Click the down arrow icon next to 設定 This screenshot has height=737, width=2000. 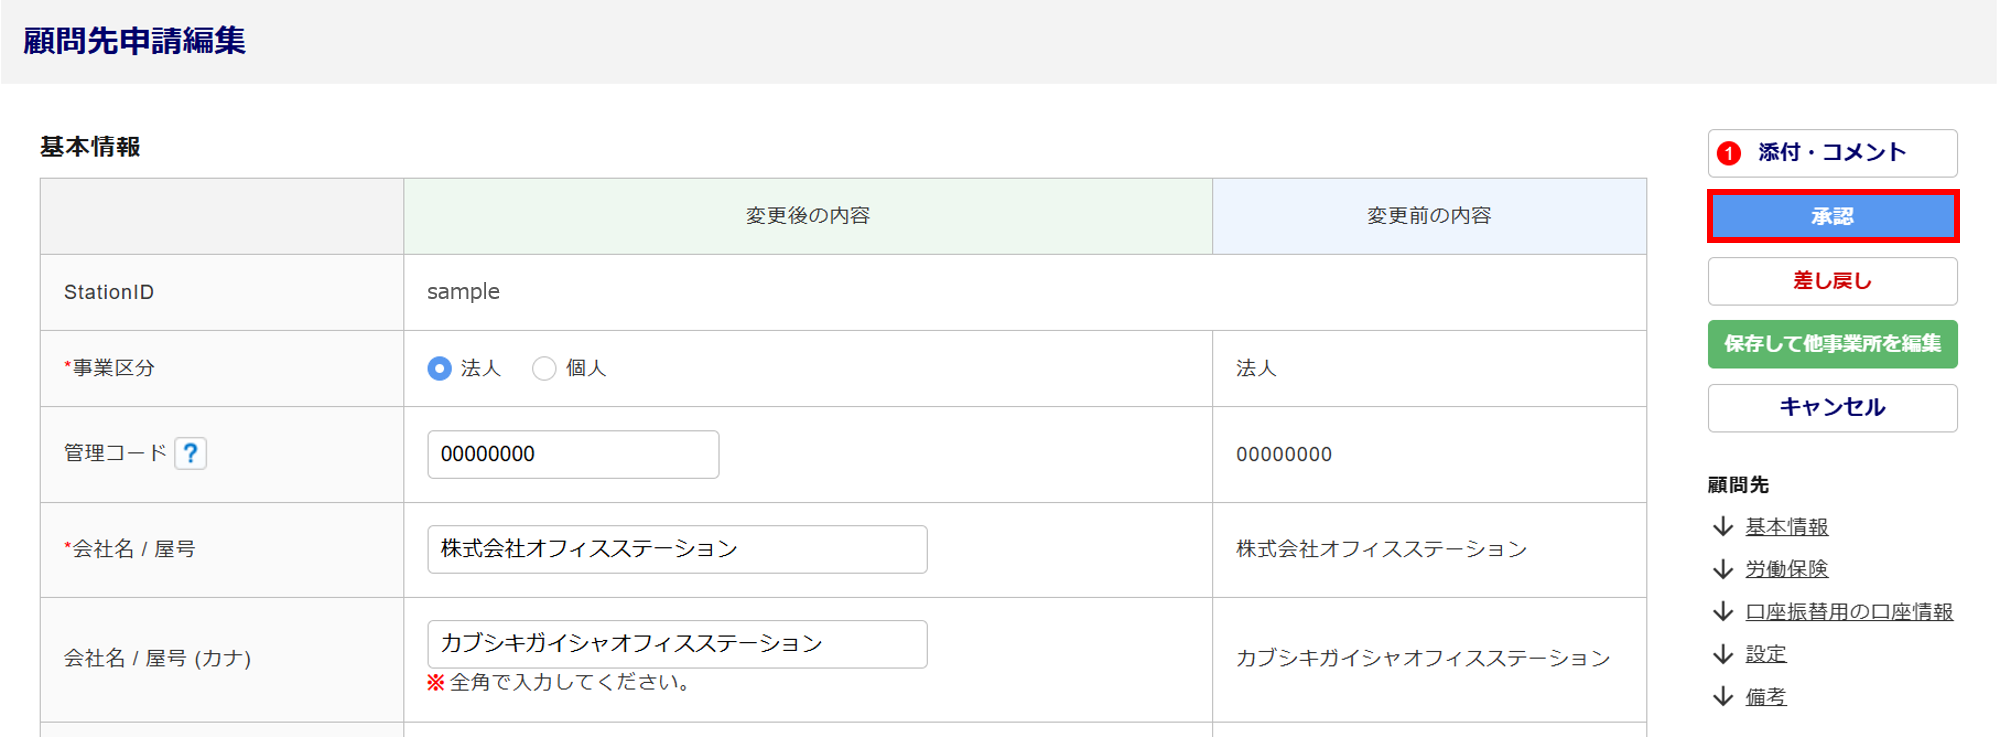point(1723,654)
